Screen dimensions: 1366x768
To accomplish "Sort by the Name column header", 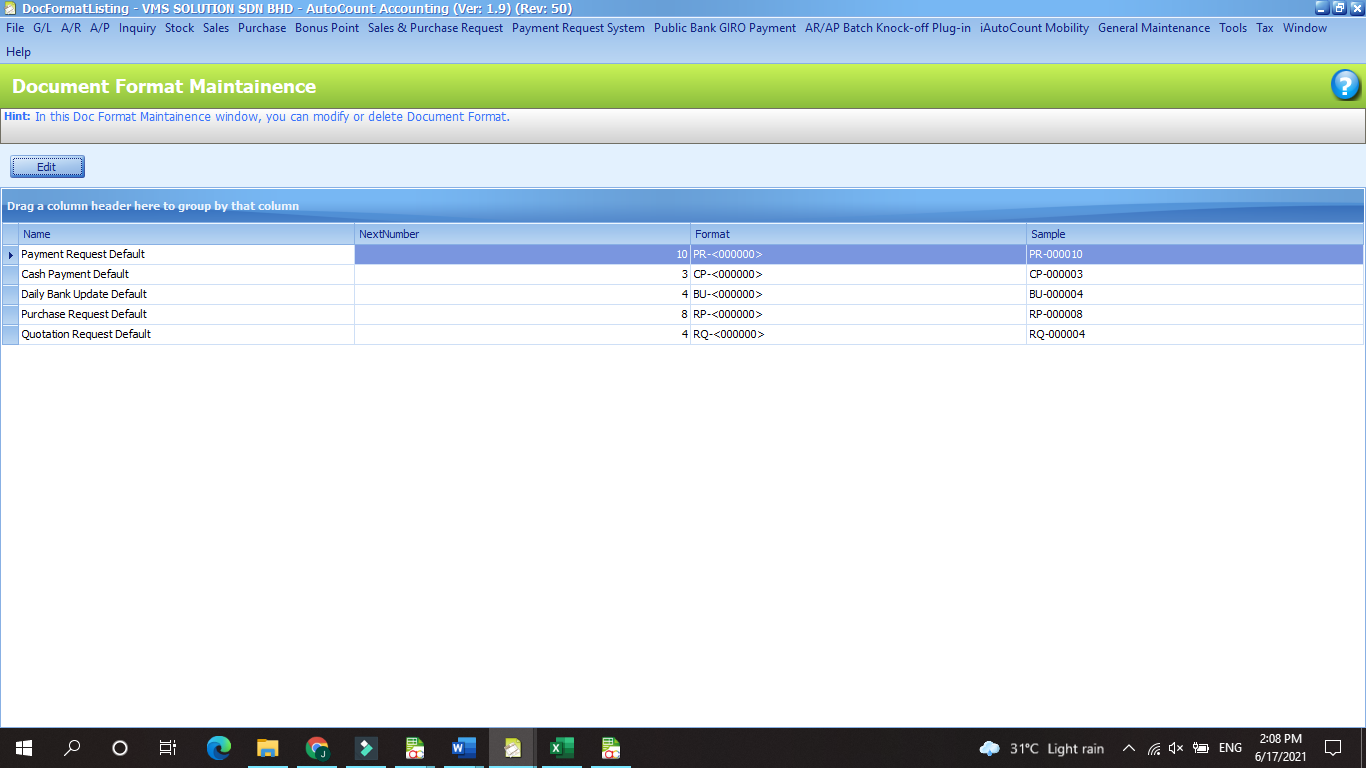I will pyautogui.click(x=186, y=234).
